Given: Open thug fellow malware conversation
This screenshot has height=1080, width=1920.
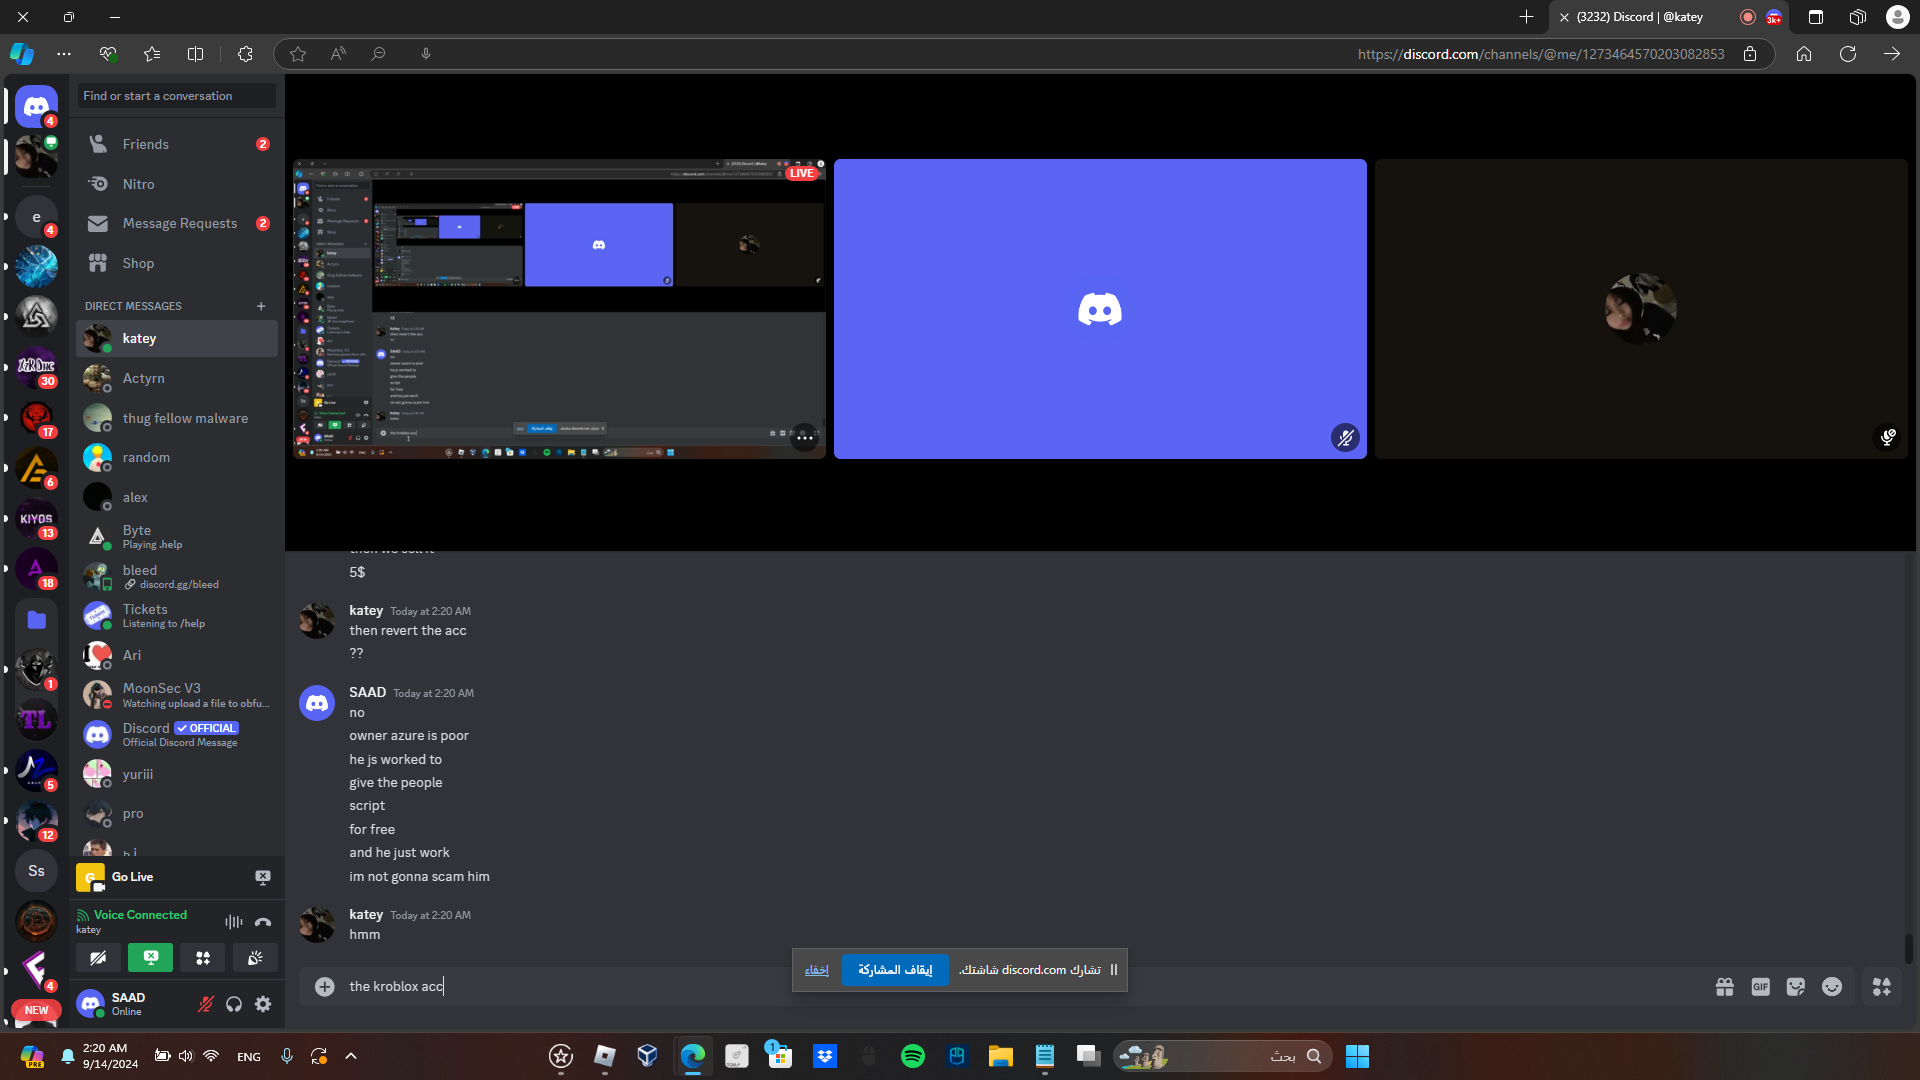Looking at the screenshot, I should coord(177,418).
